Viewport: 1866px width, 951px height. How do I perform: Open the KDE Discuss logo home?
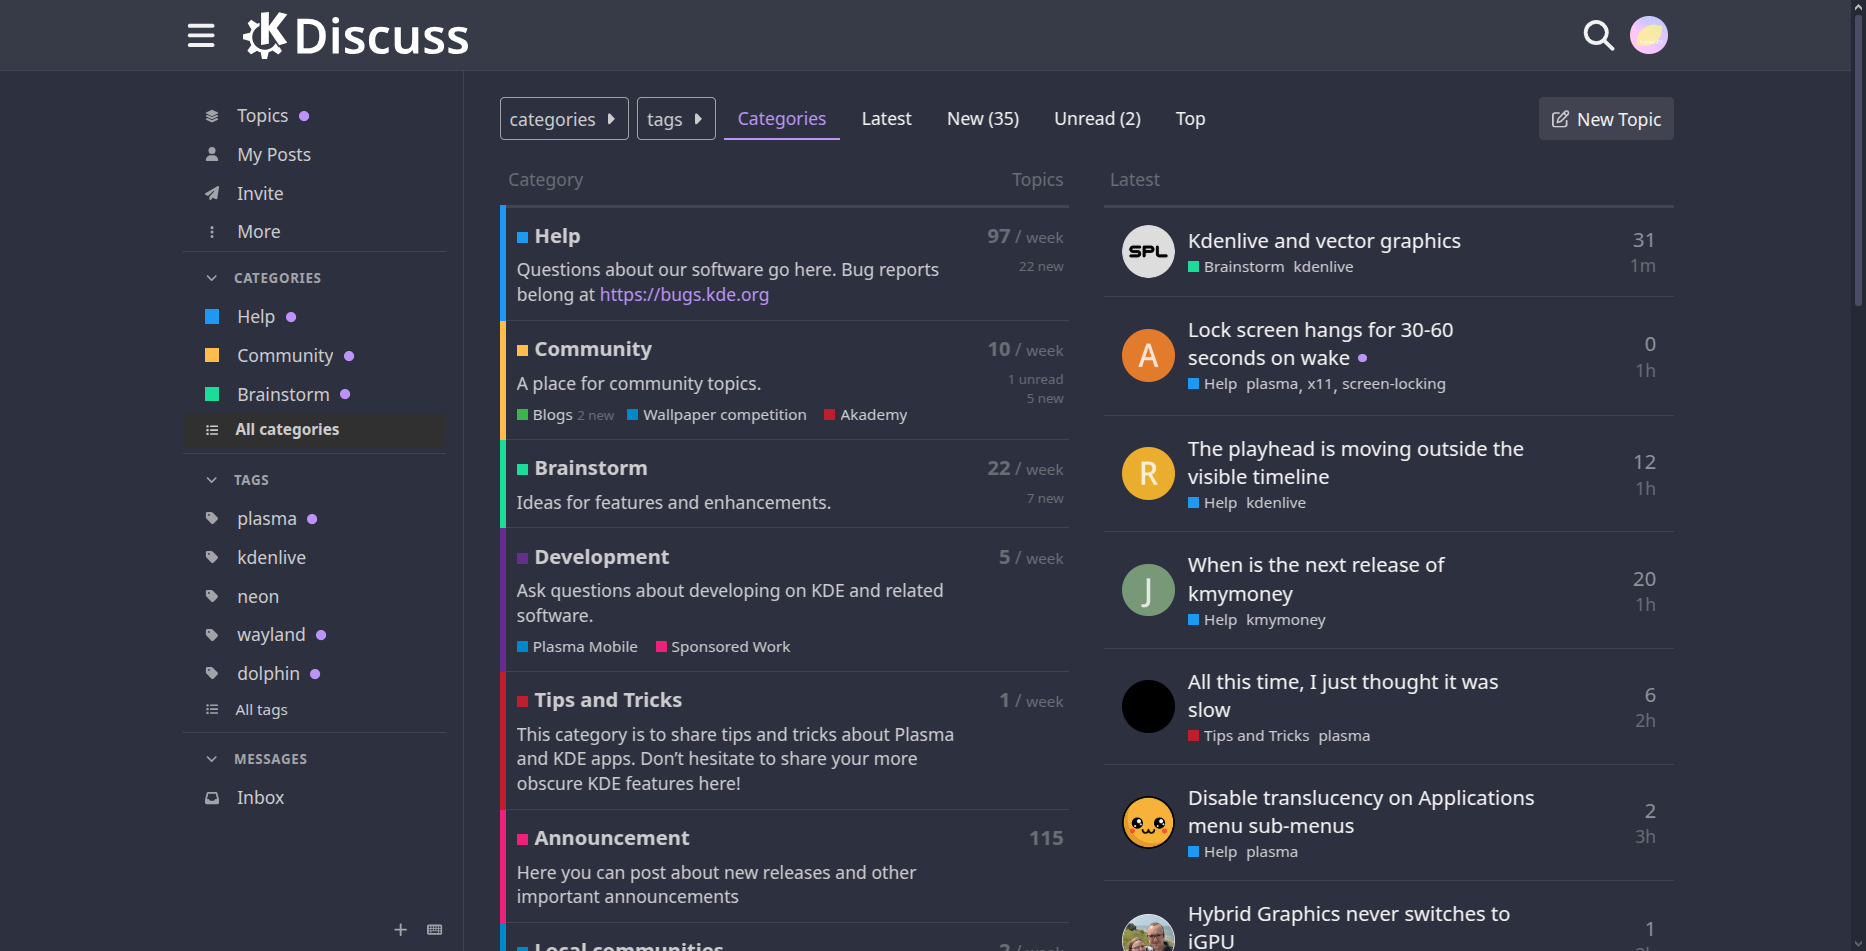(356, 36)
